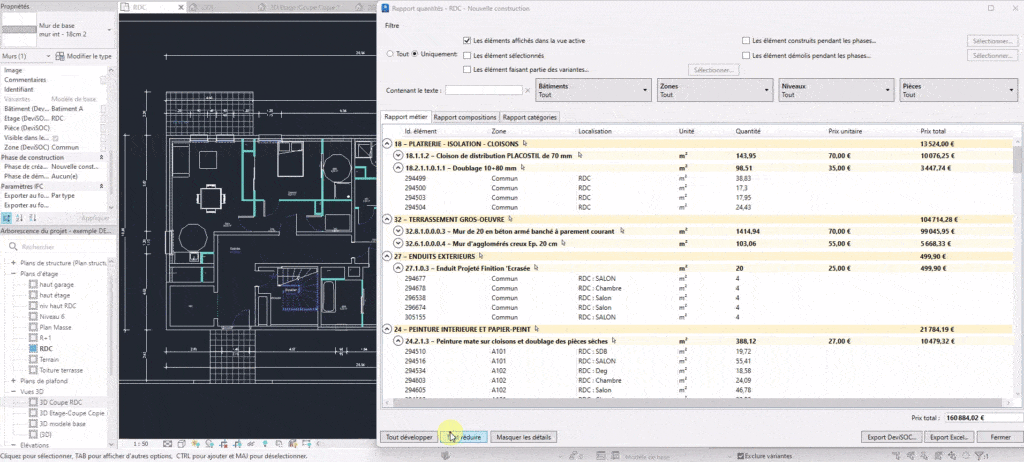
Task: Check Les élément sélectionnés option
Action: coord(467,56)
